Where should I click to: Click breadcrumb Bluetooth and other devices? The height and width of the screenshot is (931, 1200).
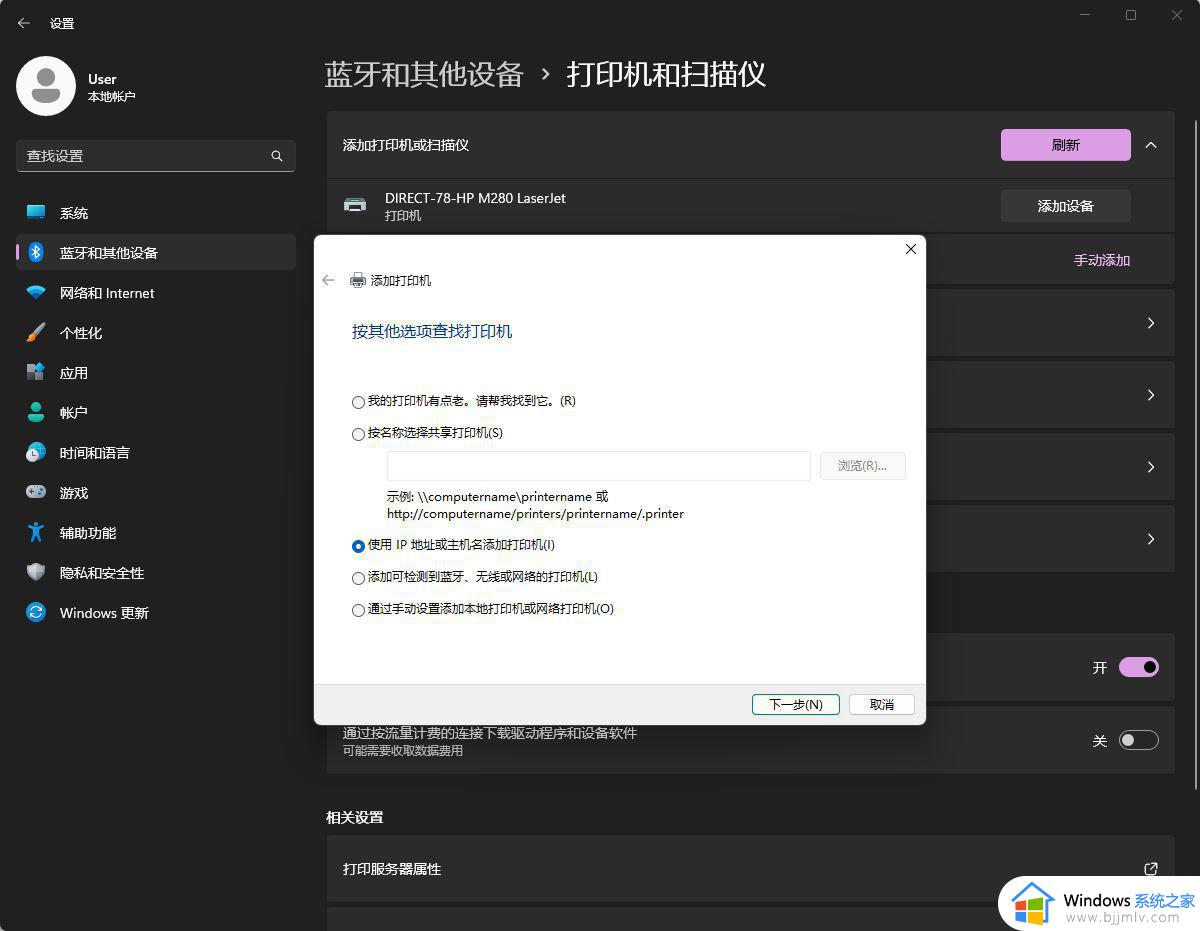[424, 74]
